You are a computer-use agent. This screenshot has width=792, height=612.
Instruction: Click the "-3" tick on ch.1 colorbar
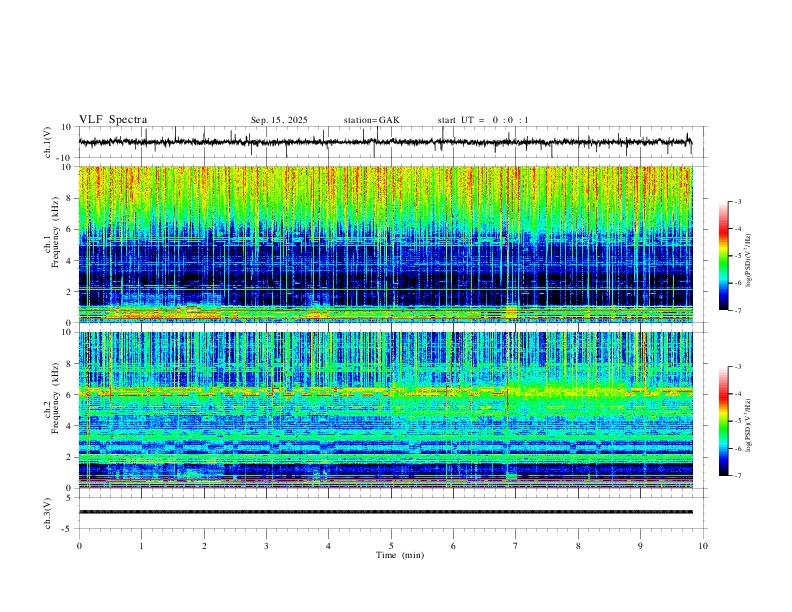pyautogui.click(x=738, y=201)
